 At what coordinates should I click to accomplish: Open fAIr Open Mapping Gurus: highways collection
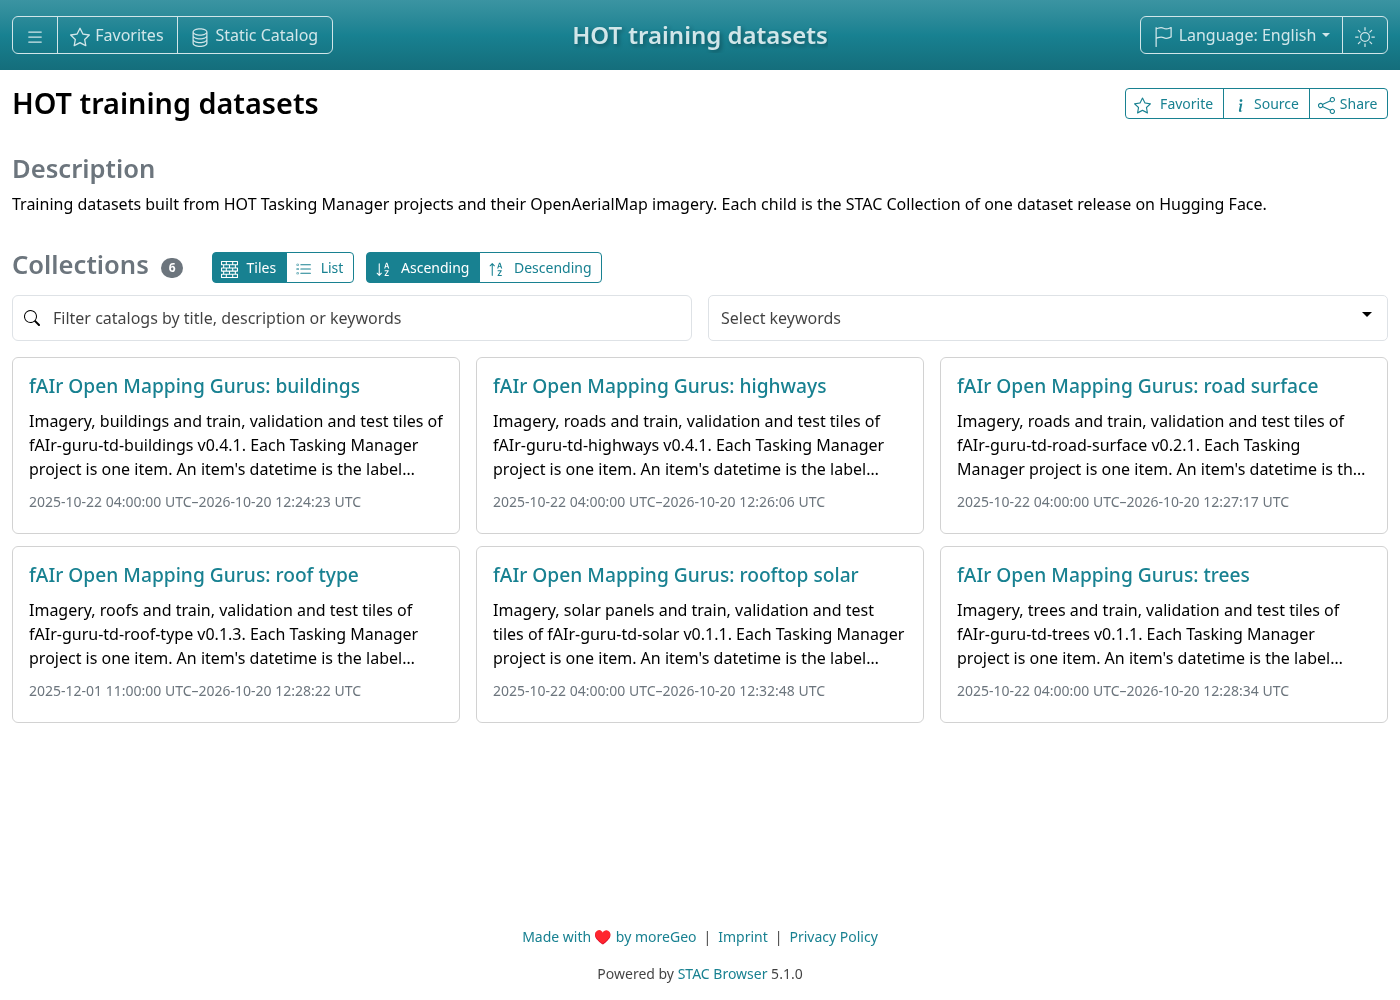tap(659, 386)
